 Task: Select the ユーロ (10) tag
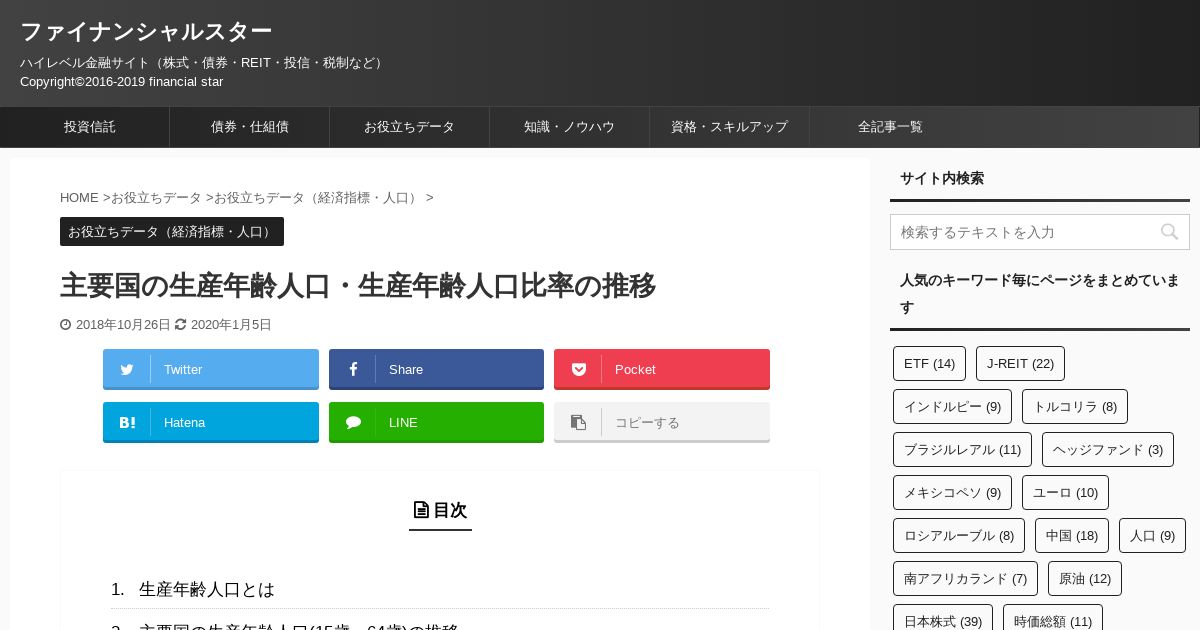click(x=1065, y=492)
